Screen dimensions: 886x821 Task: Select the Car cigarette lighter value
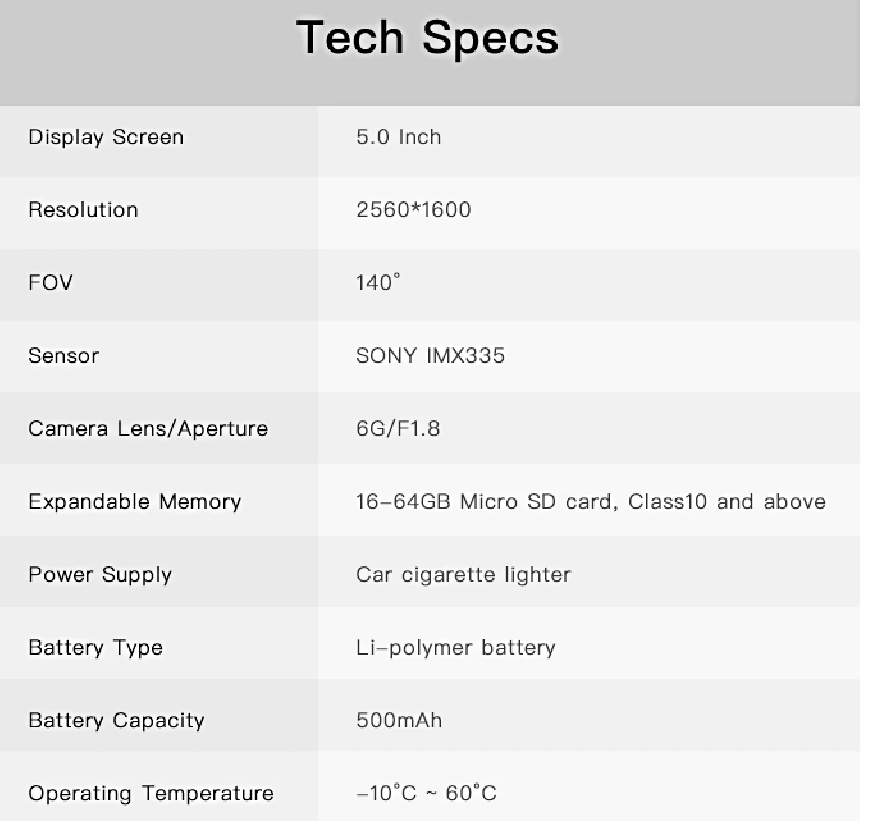(463, 575)
